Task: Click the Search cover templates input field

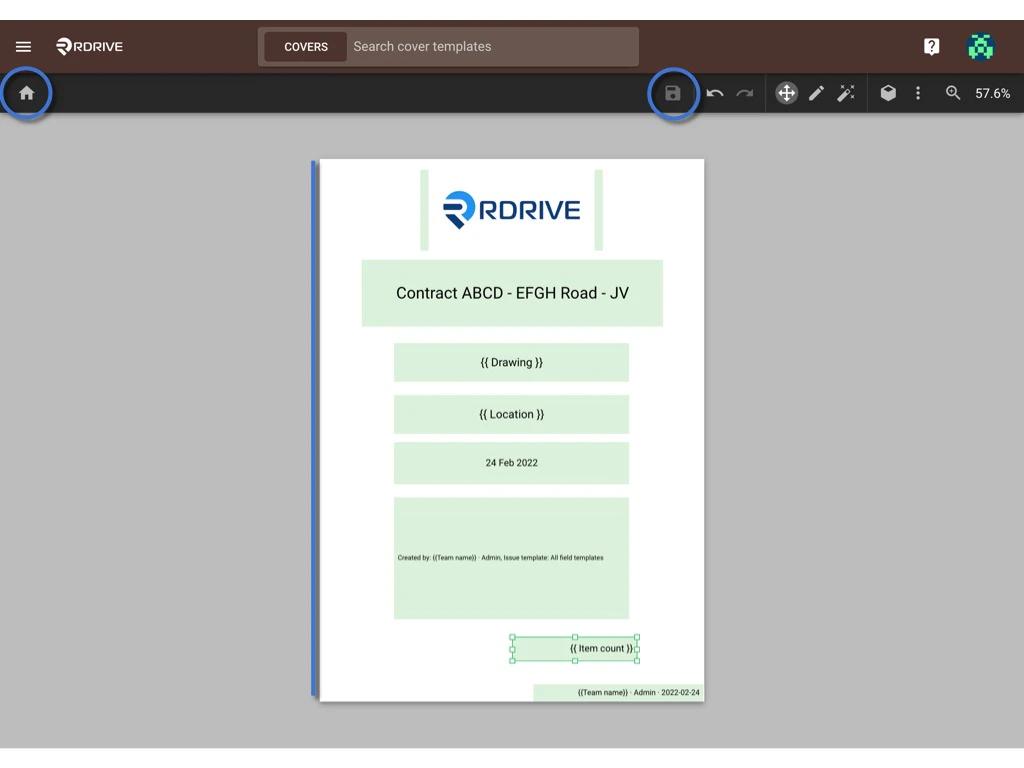Action: pyautogui.click(x=490, y=46)
